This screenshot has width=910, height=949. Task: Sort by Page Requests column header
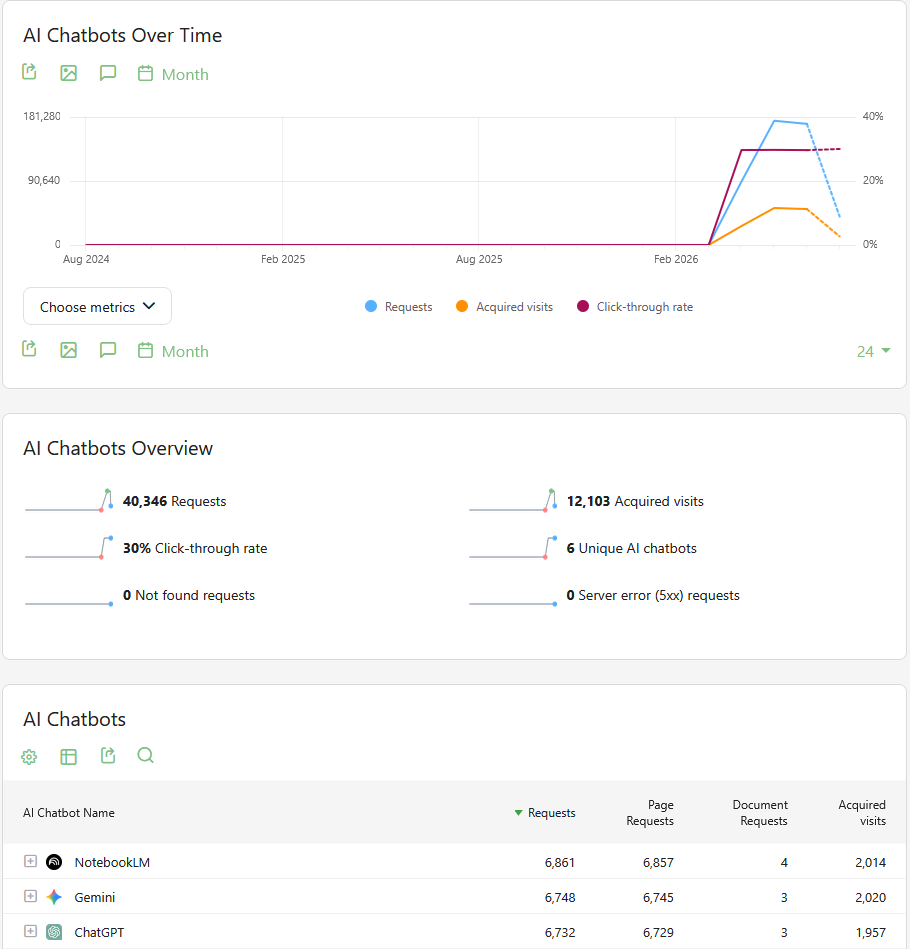[650, 813]
